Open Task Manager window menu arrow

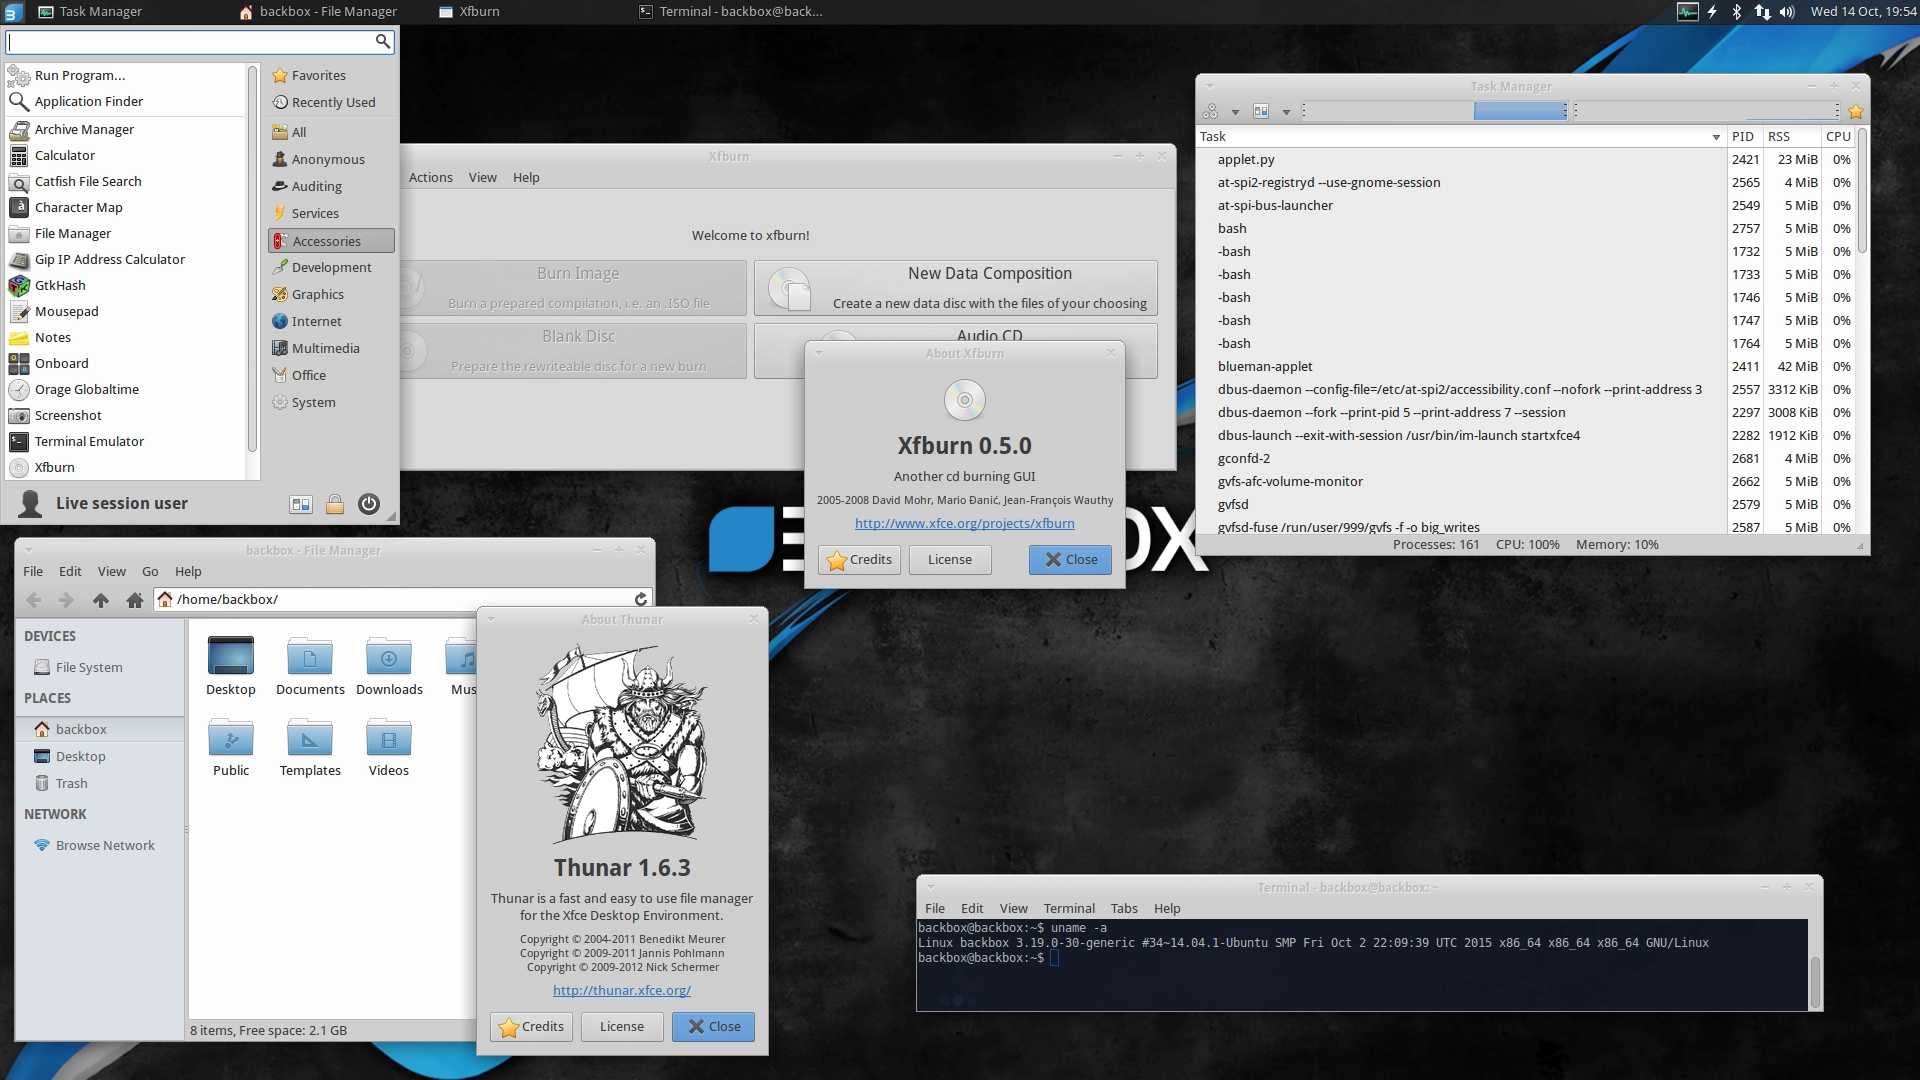click(1209, 87)
